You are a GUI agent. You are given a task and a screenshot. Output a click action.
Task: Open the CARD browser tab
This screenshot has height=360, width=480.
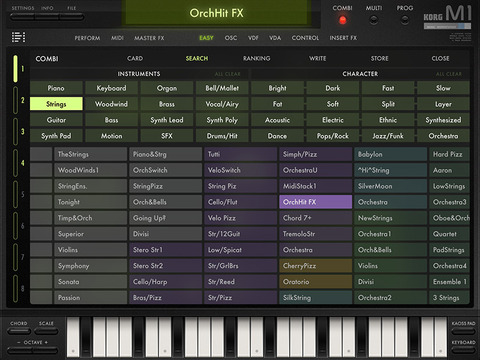tap(135, 58)
